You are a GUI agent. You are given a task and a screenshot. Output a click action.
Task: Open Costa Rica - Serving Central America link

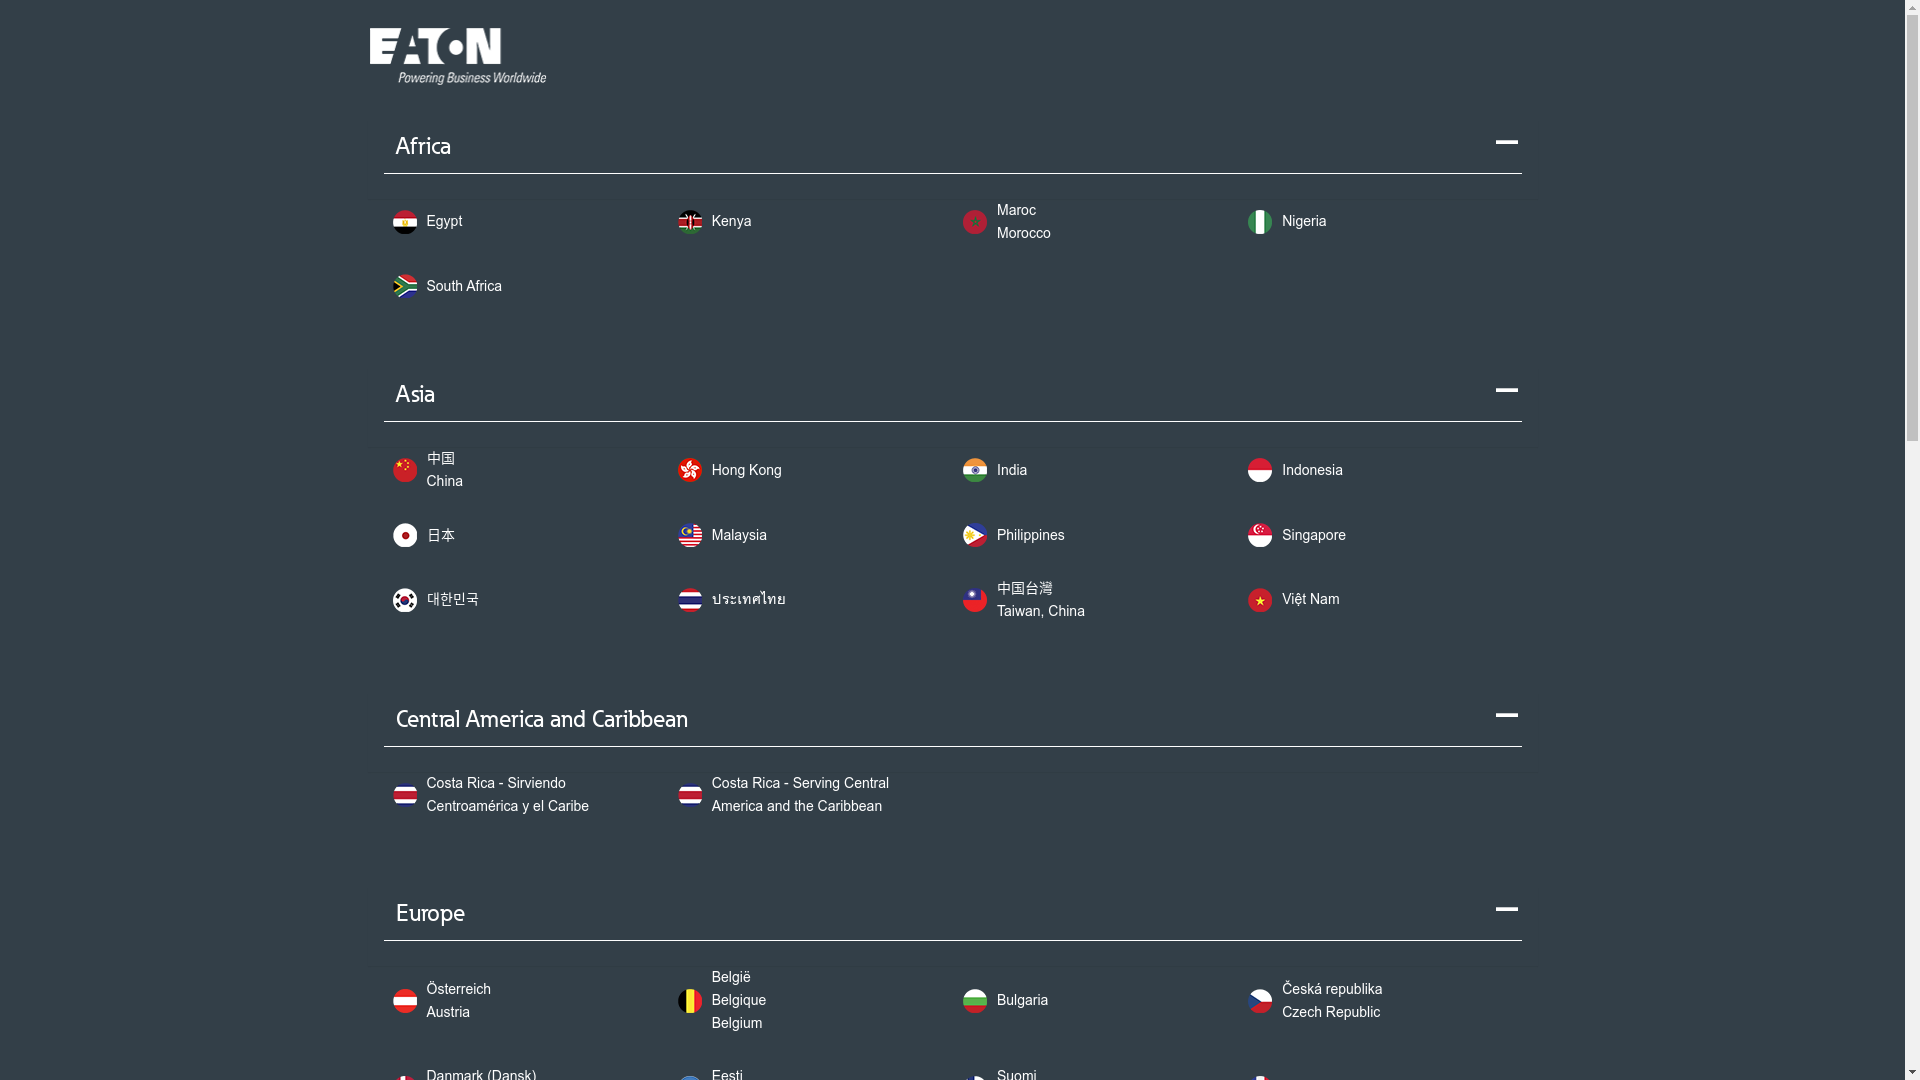coord(799,794)
